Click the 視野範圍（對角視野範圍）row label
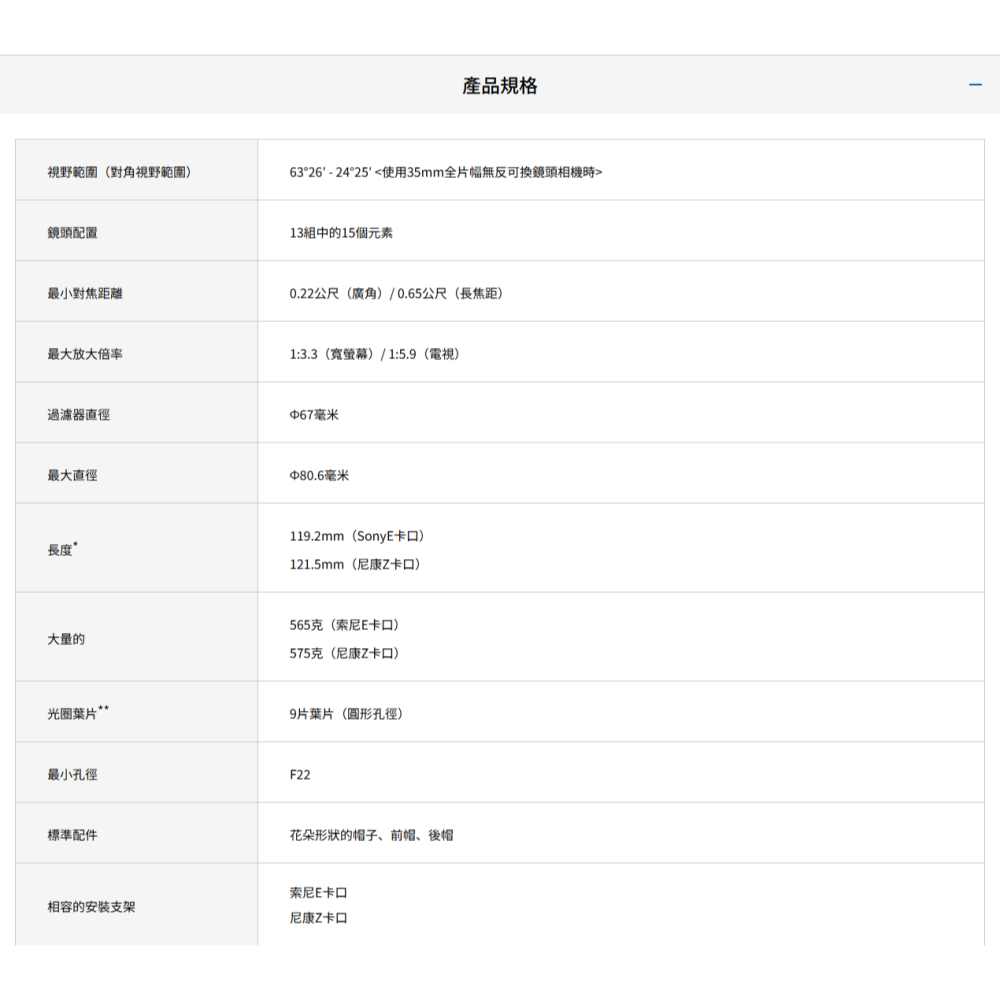 119,172
